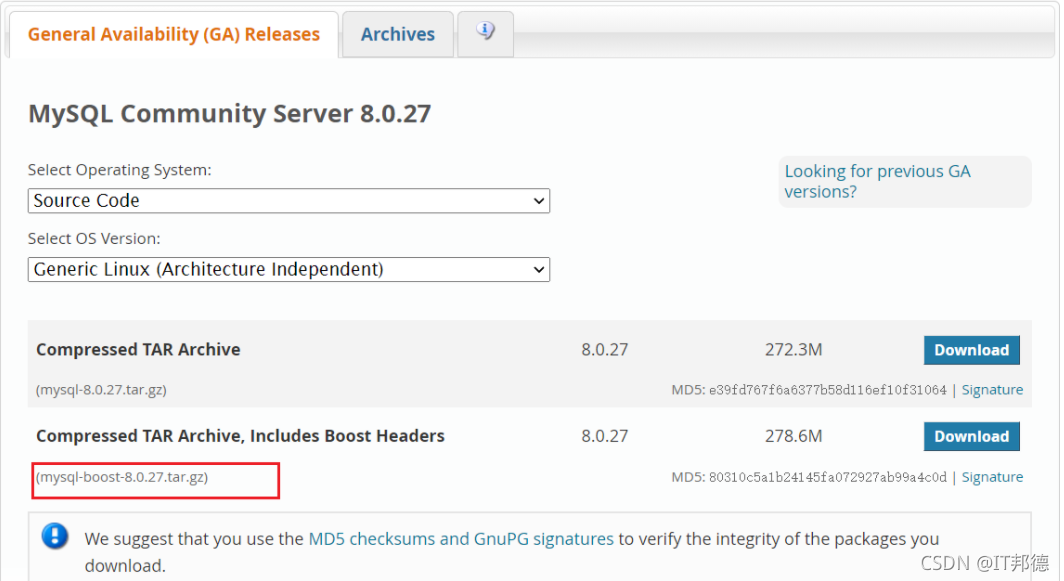
Task: Open Signature link for mysql-8.0.27.tar.gz
Action: tap(992, 390)
